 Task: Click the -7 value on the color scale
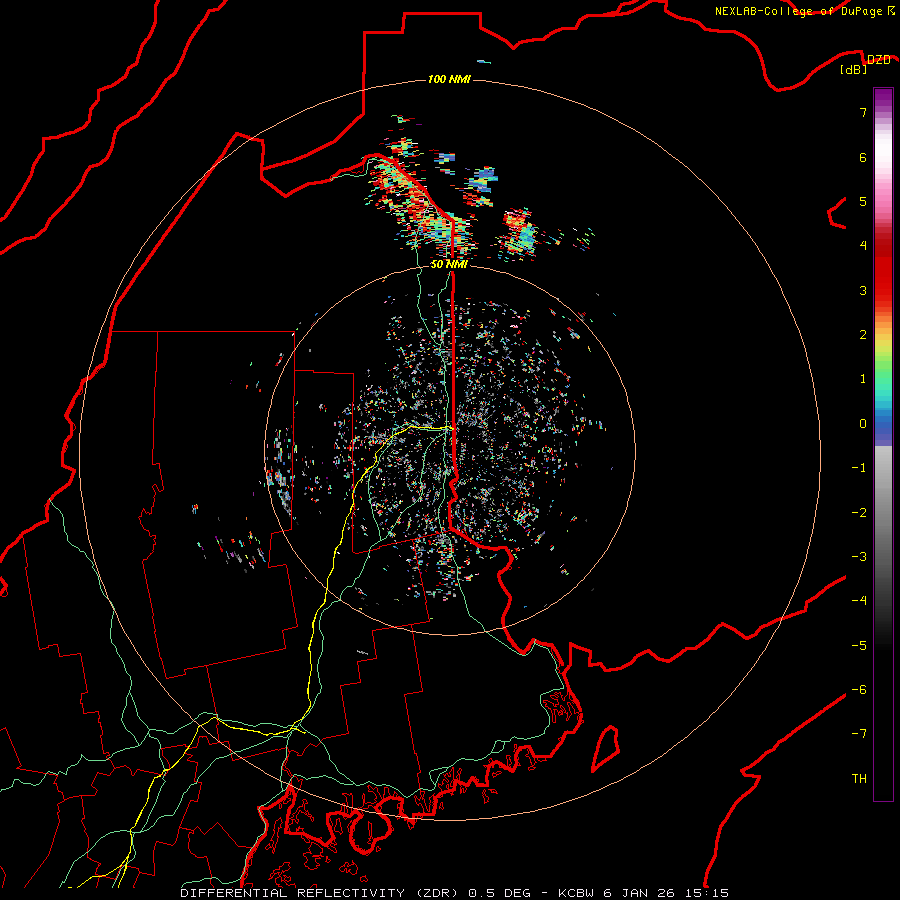pyautogui.click(x=859, y=734)
